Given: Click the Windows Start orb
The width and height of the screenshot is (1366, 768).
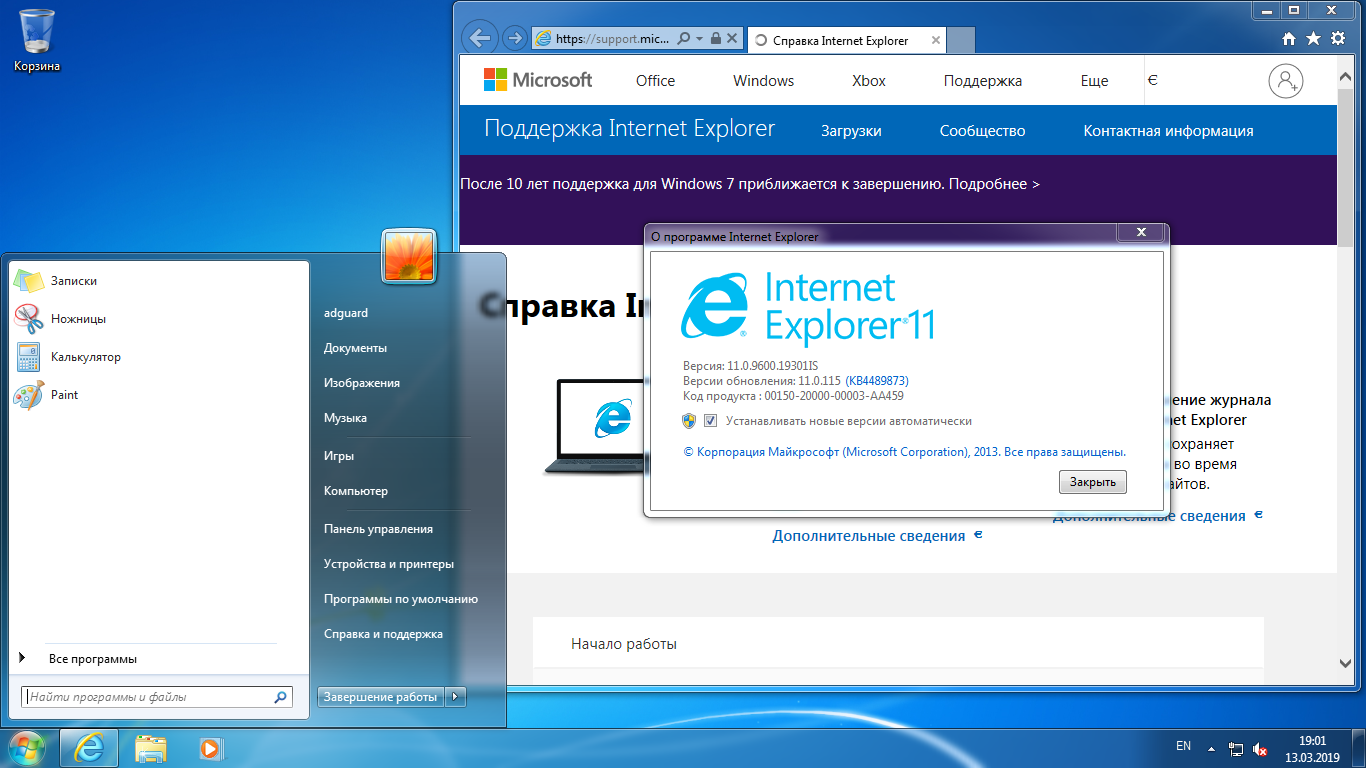Looking at the screenshot, I should click(27, 747).
